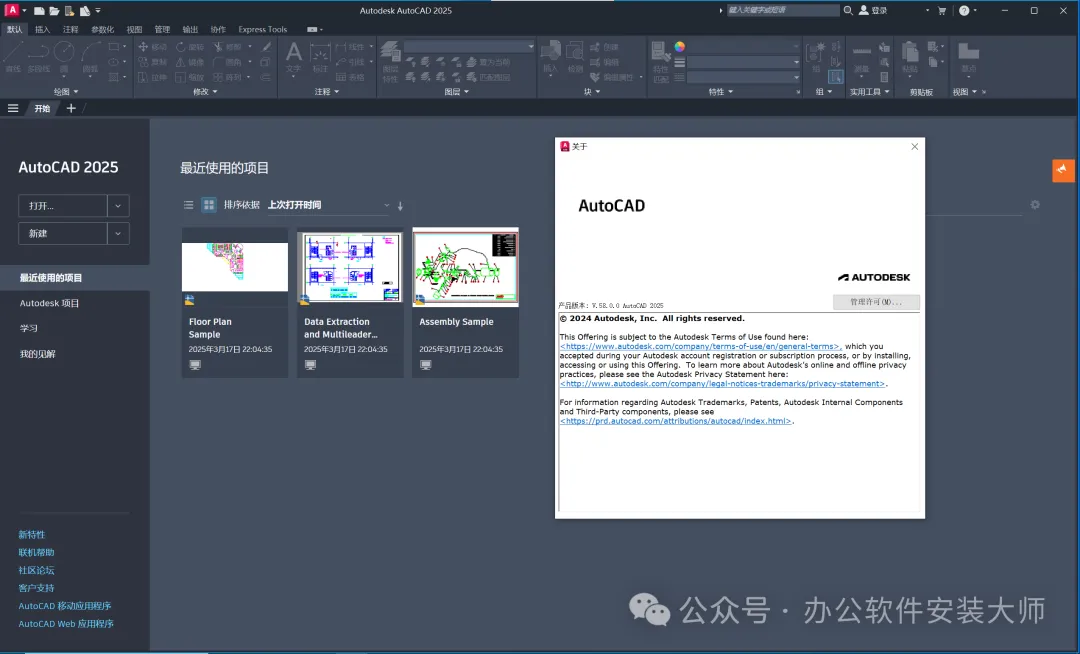Click the orange notification icon at right edge
Image resolution: width=1080 pixels, height=654 pixels.
point(1063,170)
